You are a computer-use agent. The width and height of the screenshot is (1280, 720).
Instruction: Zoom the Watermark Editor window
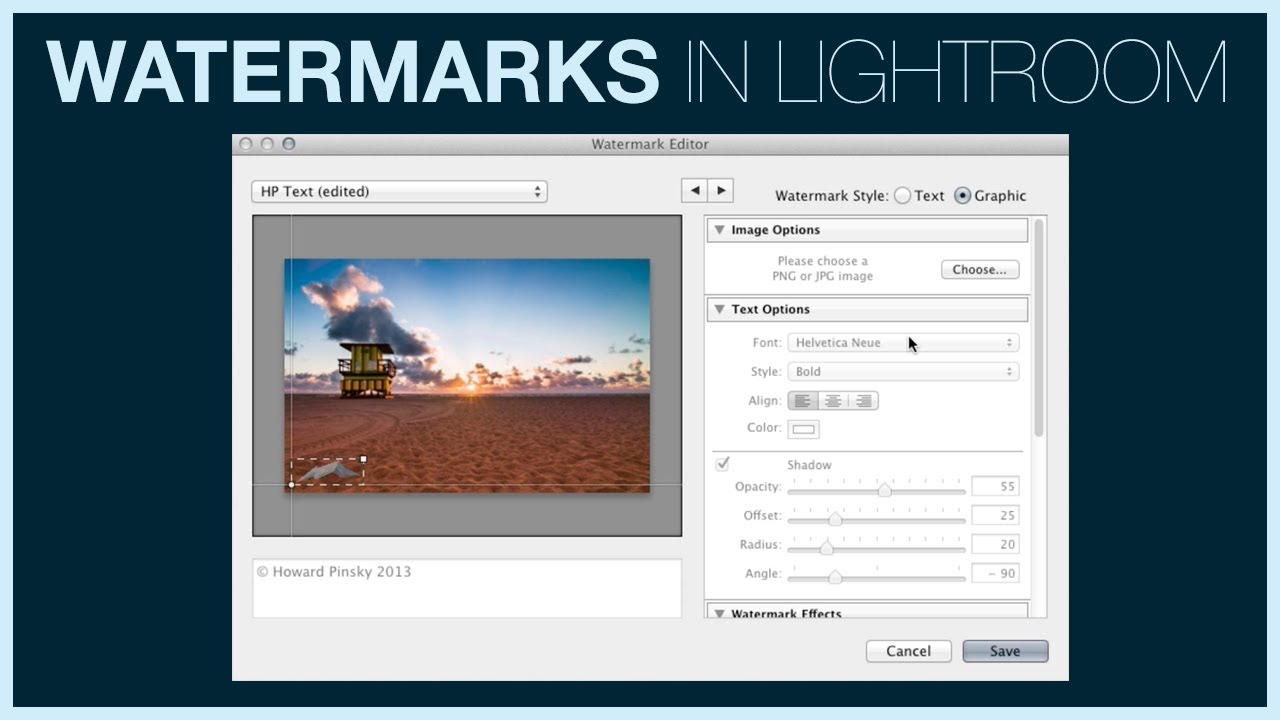(x=289, y=144)
